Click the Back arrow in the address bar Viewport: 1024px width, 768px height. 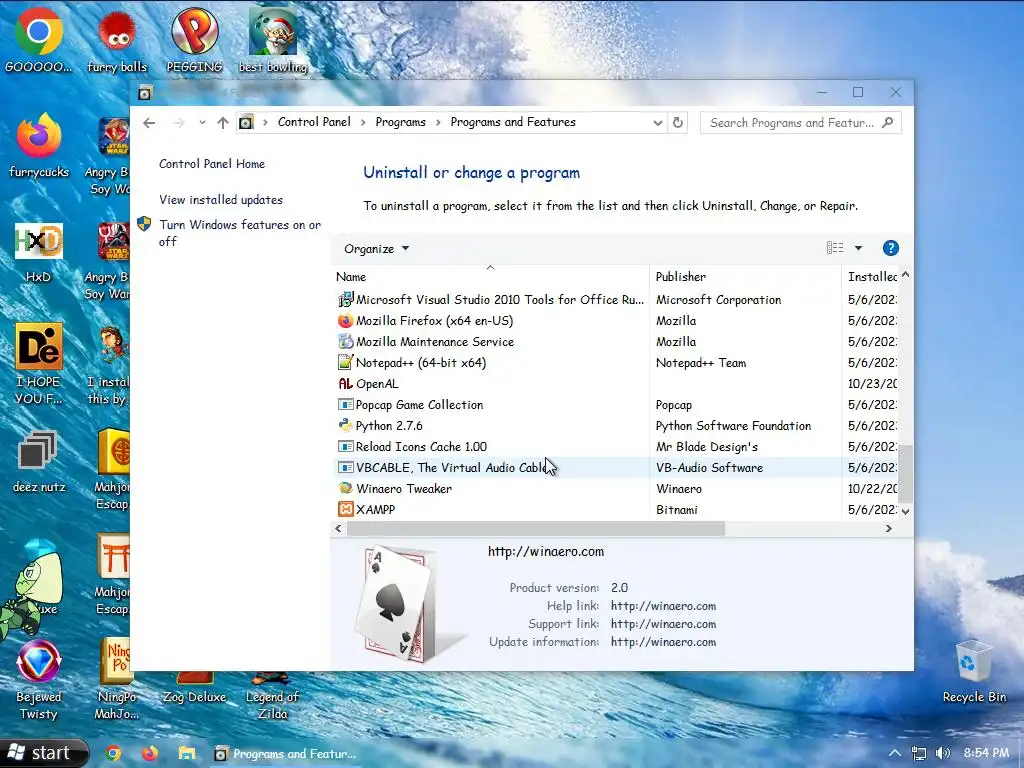pyautogui.click(x=149, y=123)
